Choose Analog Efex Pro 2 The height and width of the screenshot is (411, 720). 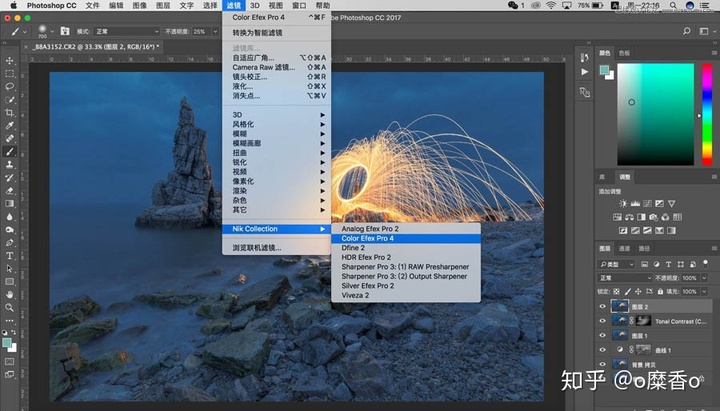pyautogui.click(x=406, y=229)
